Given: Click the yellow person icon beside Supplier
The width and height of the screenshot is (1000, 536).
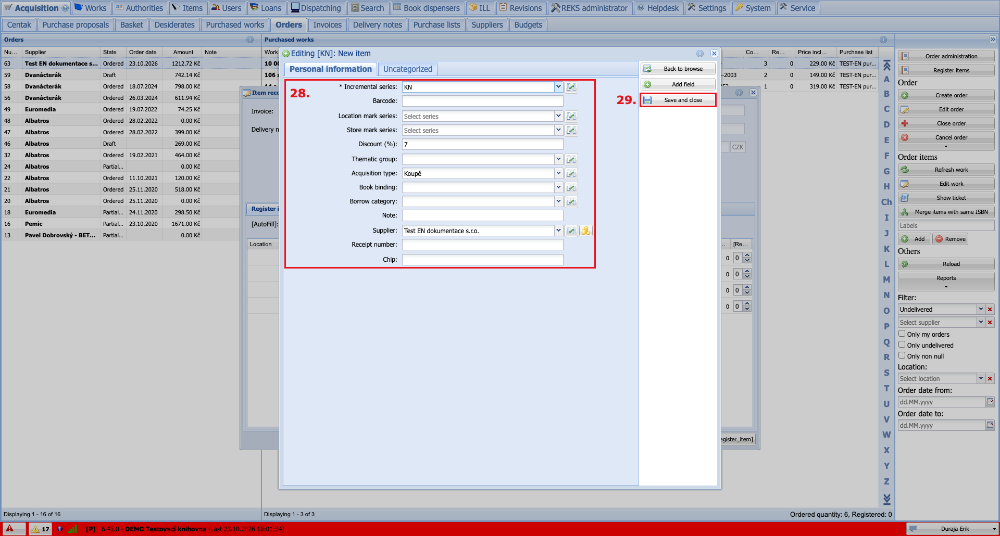Looking at the screenshot, I should pyautogui.click(x=586, y=231).
